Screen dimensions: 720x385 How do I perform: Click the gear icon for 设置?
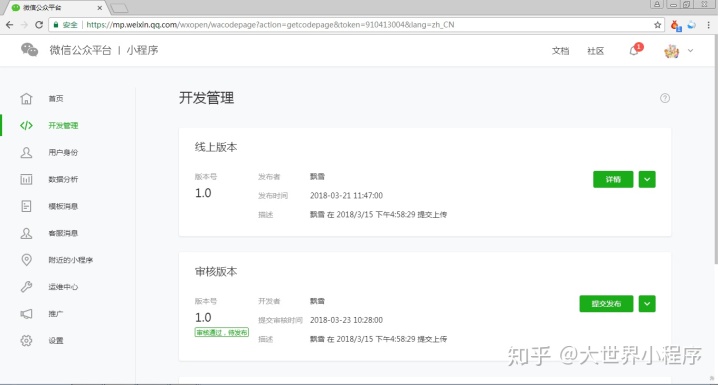(x=27, y=340)
